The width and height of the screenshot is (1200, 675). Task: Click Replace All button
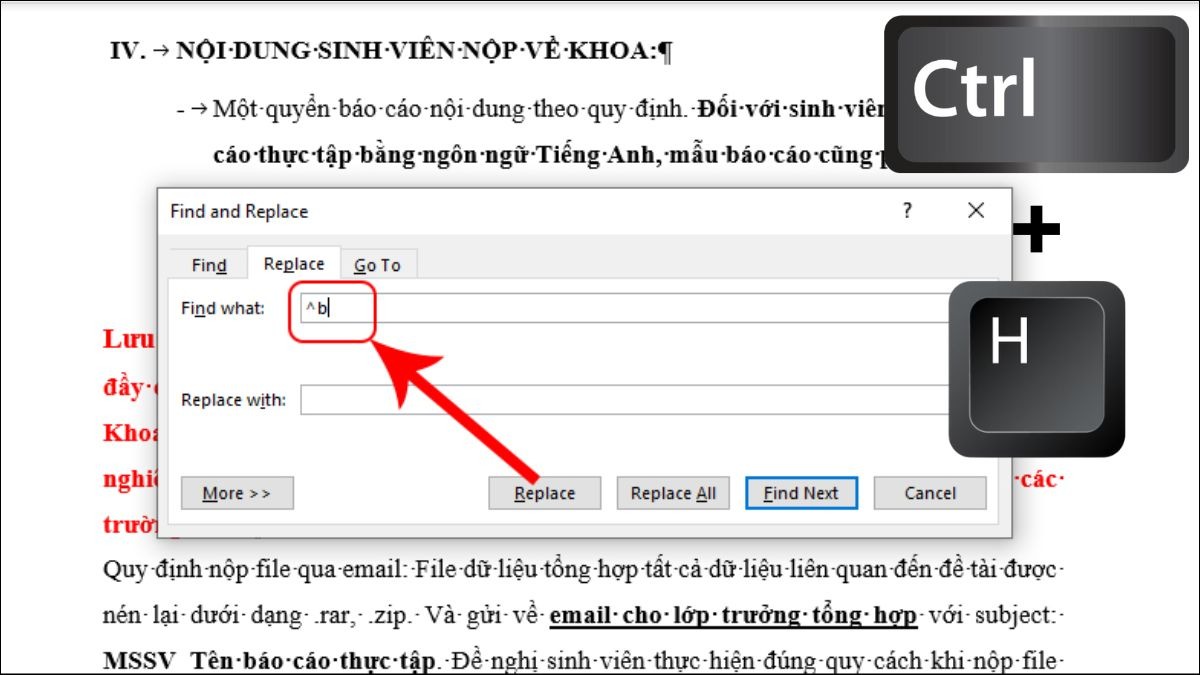[x=673, y=493]
